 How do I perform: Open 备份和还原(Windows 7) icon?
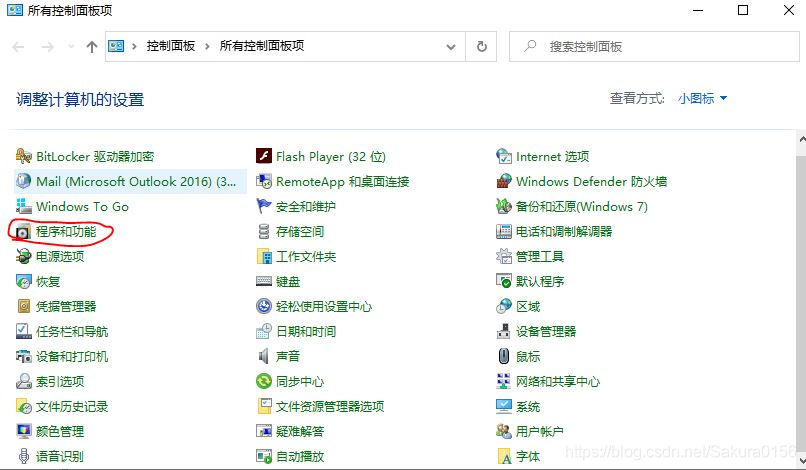point(504,206)
